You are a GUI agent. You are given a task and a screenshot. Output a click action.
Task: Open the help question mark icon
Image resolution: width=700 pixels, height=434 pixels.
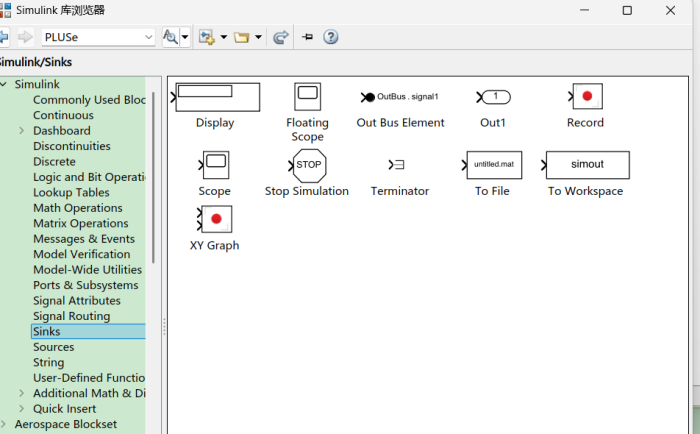[331, 37]
